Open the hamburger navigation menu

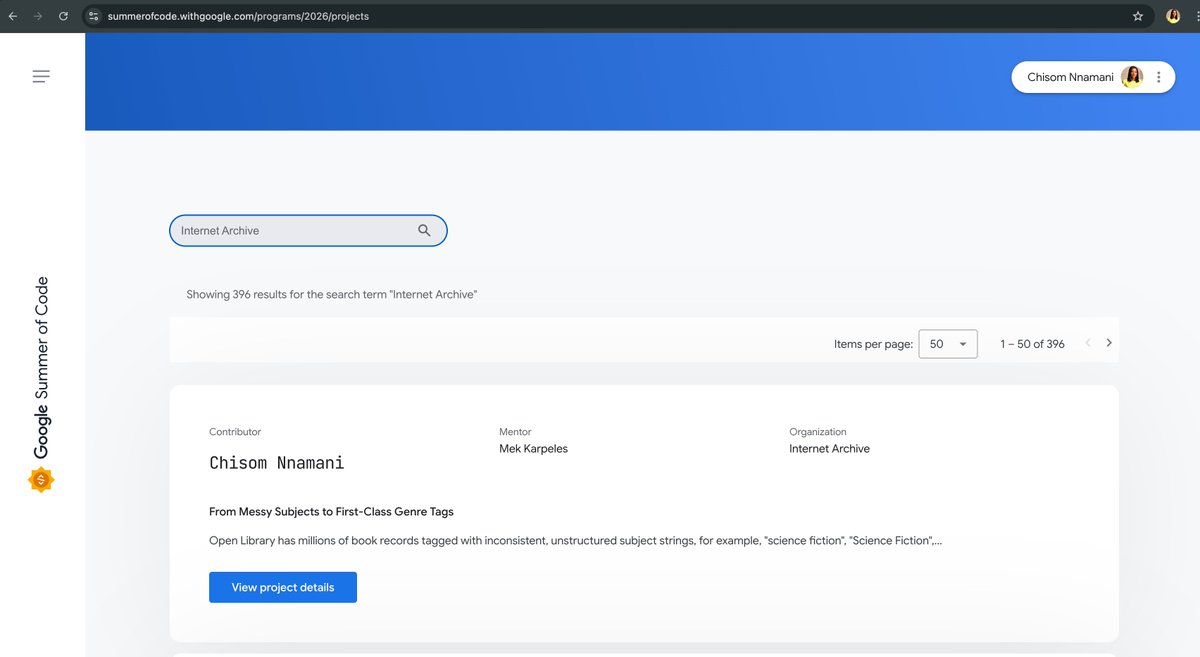41,76
